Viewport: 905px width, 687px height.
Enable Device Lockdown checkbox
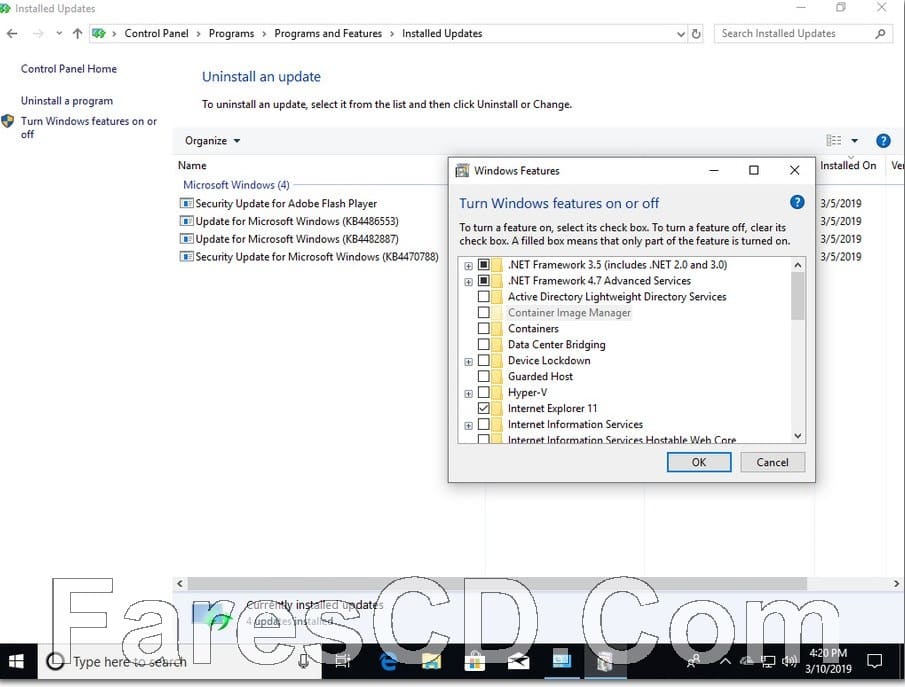pos(484,360)
